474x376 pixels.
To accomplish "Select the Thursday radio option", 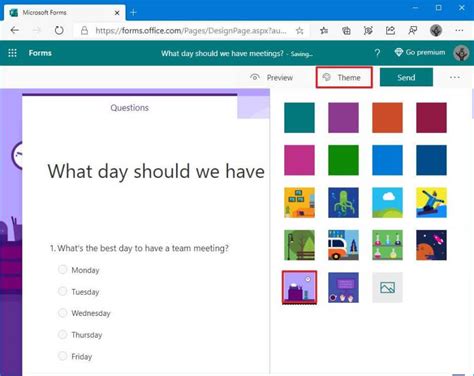I will coord(62,334).
